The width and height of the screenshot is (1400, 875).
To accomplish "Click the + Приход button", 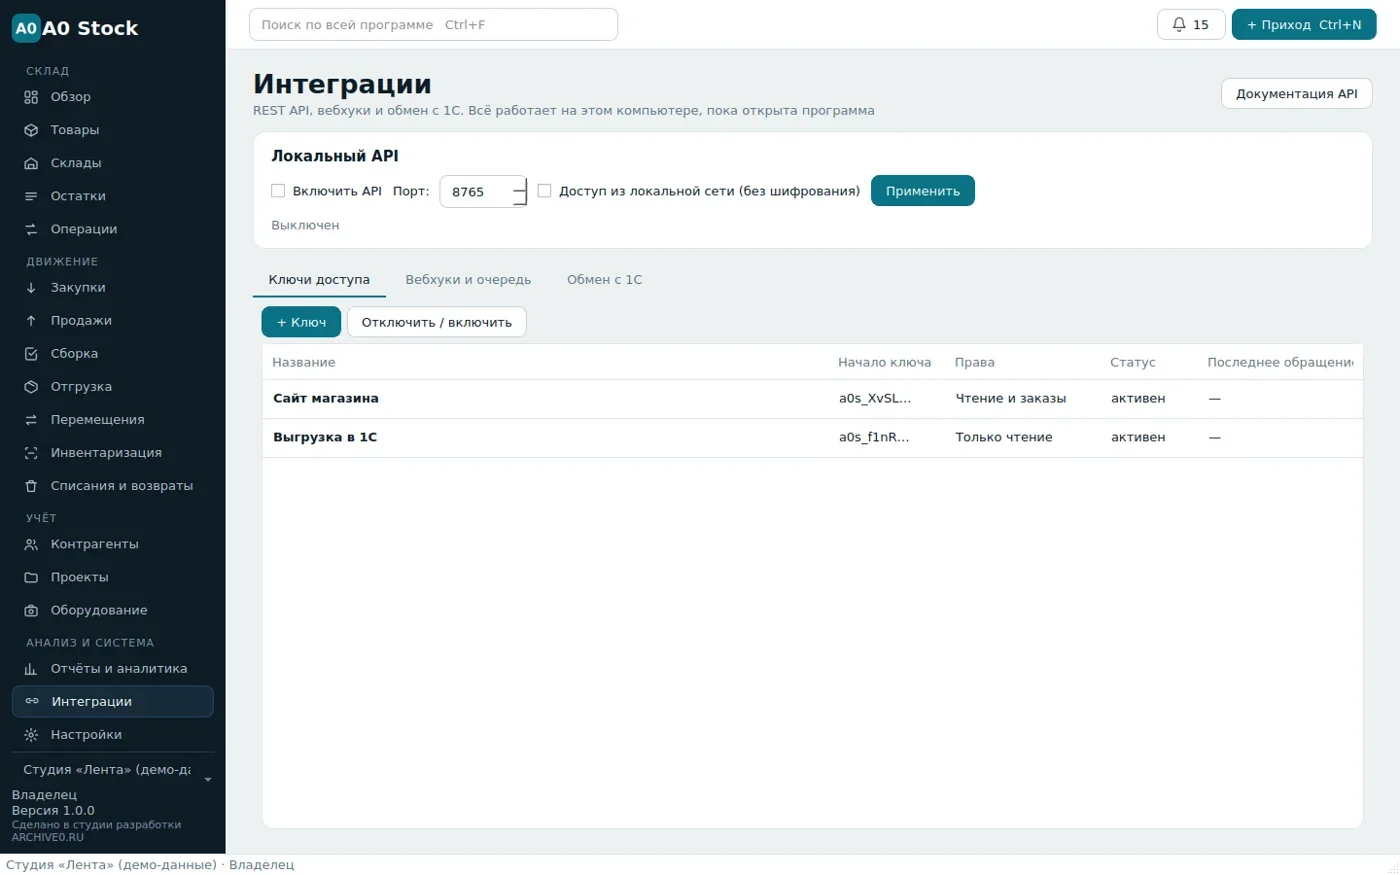I will (1304, 25).
